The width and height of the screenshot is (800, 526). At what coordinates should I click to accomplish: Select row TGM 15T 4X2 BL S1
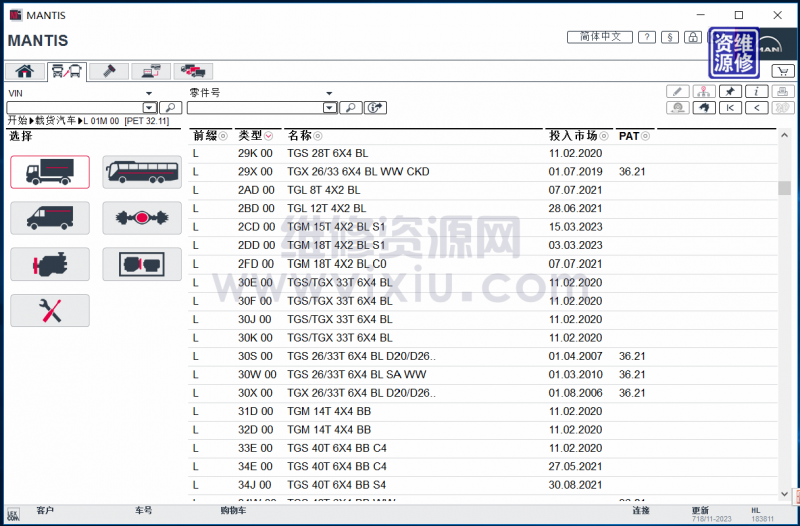pyautogui.click(x=483, y=227)
